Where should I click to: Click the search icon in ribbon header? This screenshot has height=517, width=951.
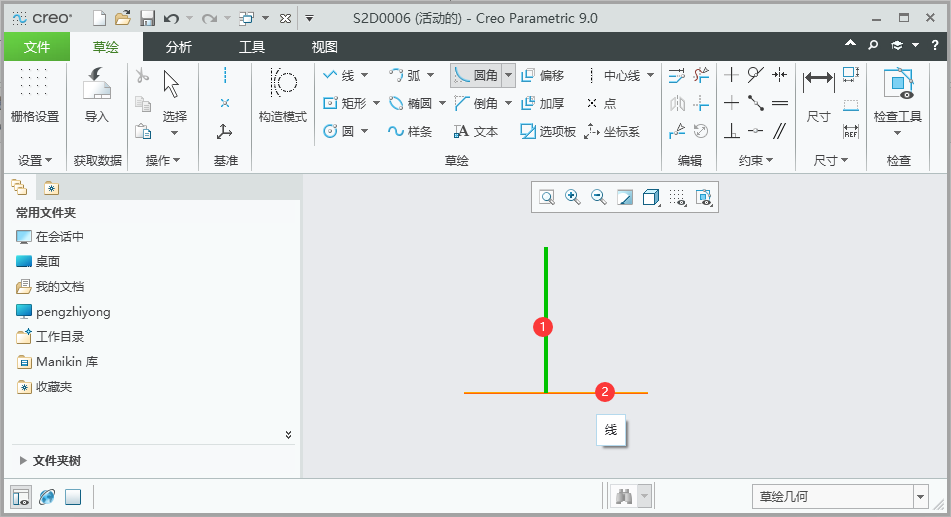pyautogui.click(x=873, y=45)
